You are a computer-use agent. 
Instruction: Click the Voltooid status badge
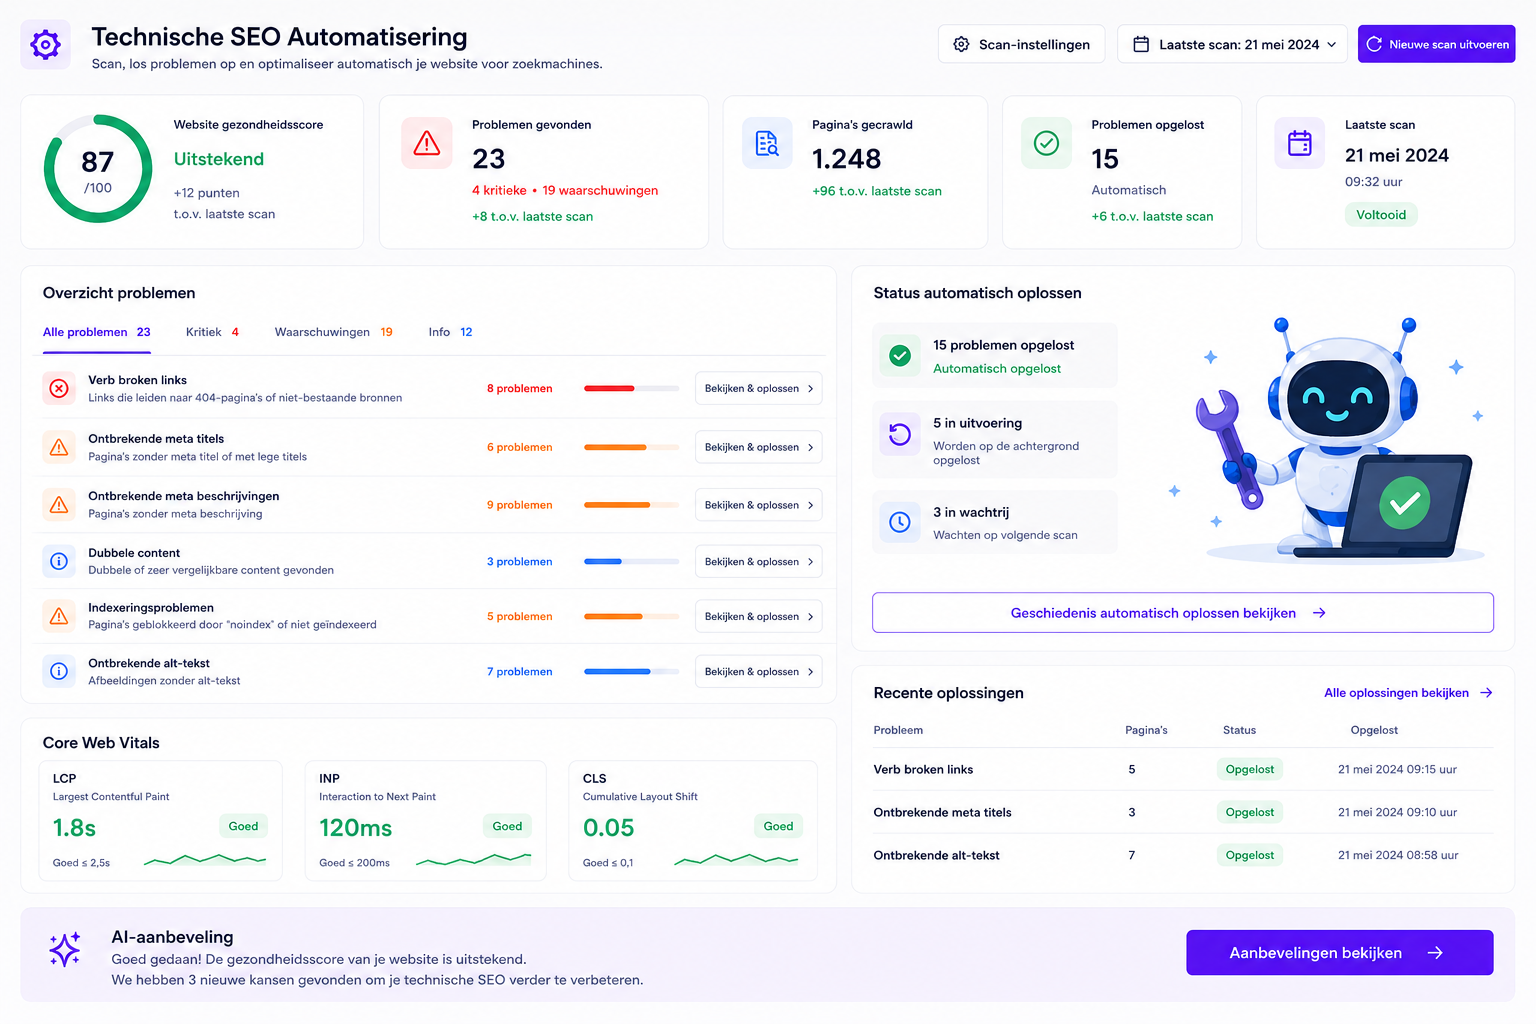point(1381,215)
